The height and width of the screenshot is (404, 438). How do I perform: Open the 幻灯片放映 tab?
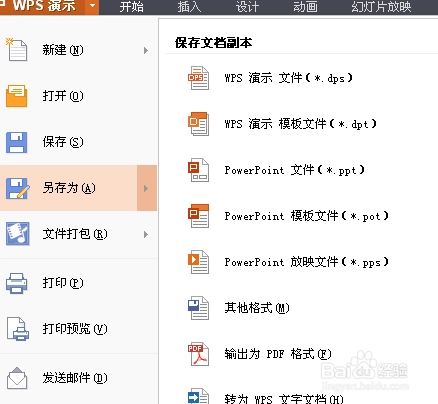click(381, 7)
